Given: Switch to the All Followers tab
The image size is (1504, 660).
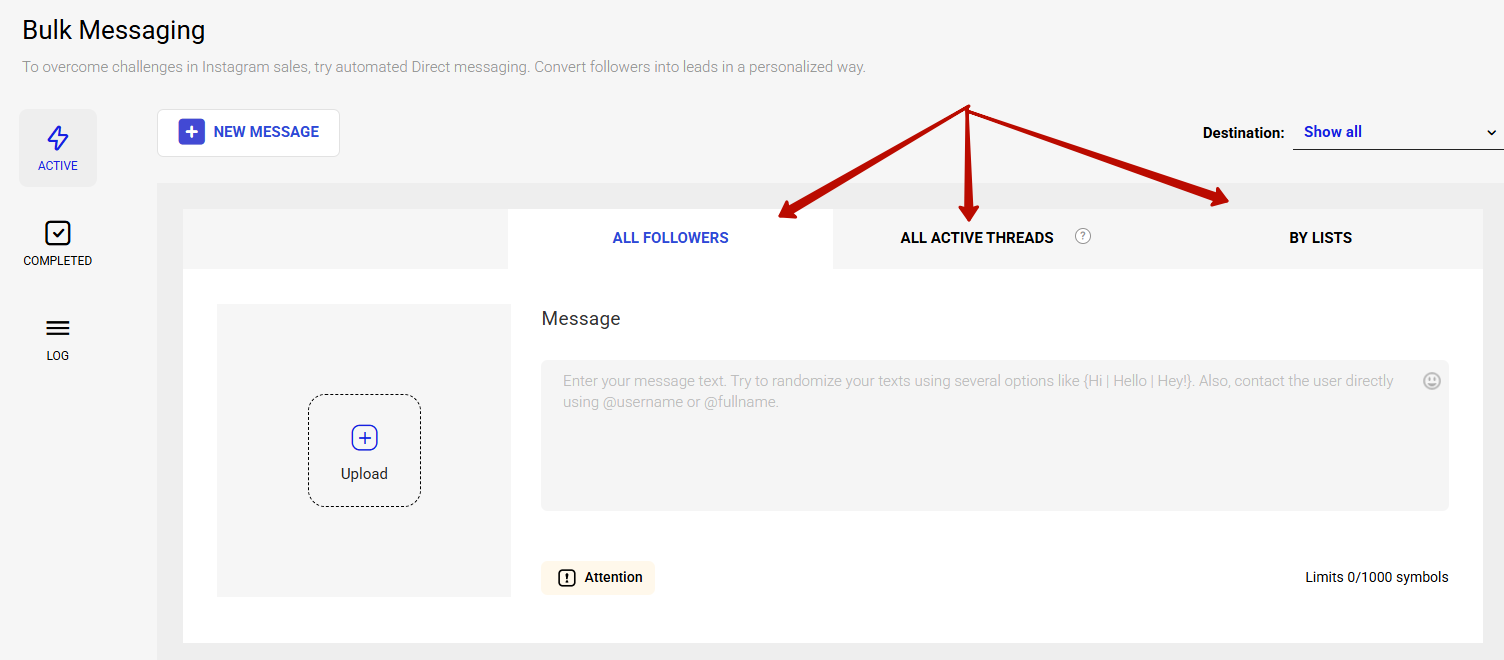Looking at the screenshot, I should (670, 238).
